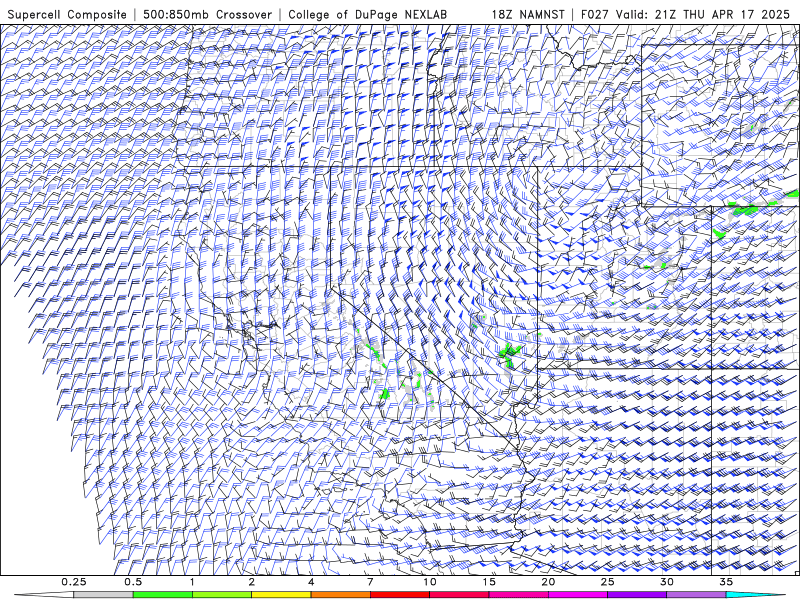The image size is (800, 600).
Task: Click the gray 0.25–0.5 color bar segment
Action: [103, 595]
